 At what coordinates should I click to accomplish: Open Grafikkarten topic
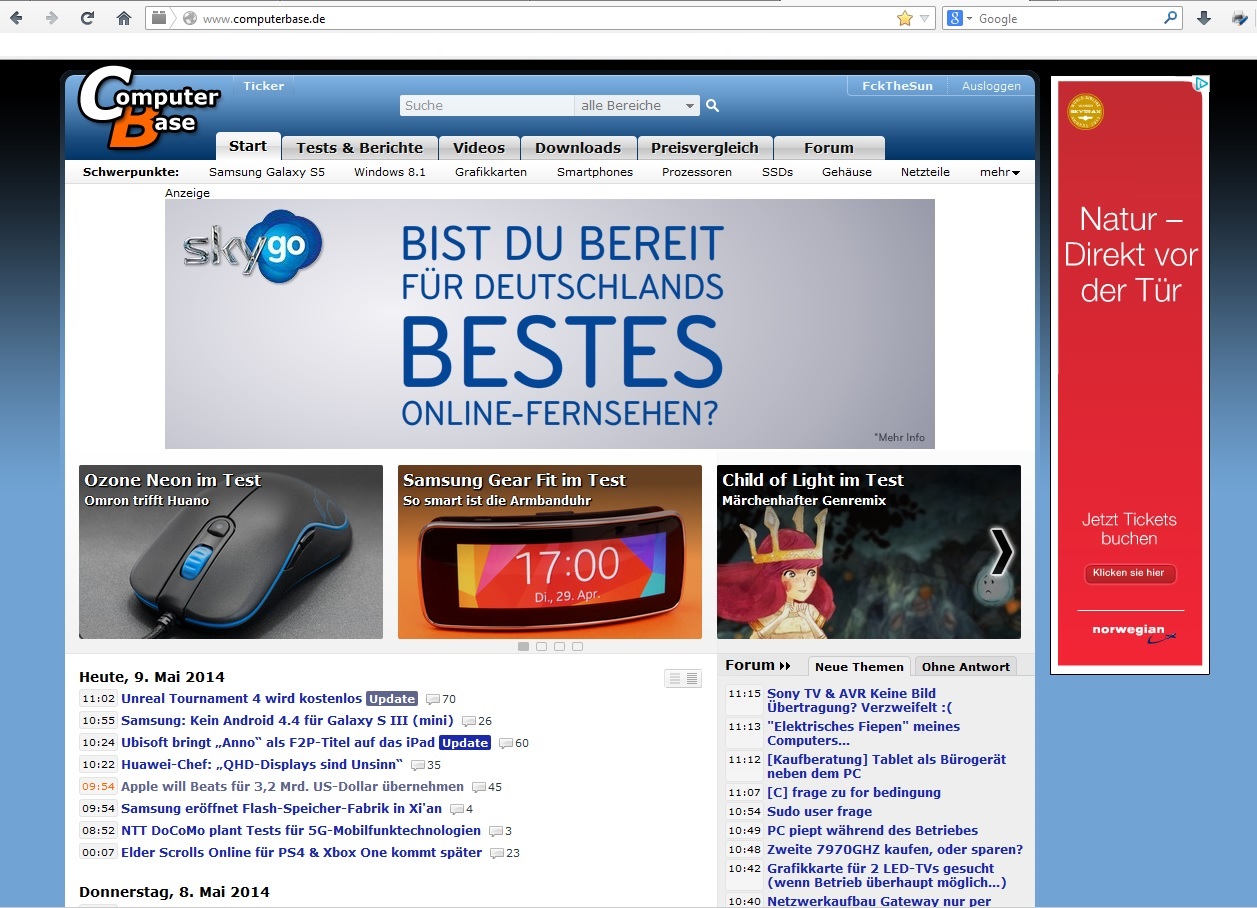tap(491, 172)
